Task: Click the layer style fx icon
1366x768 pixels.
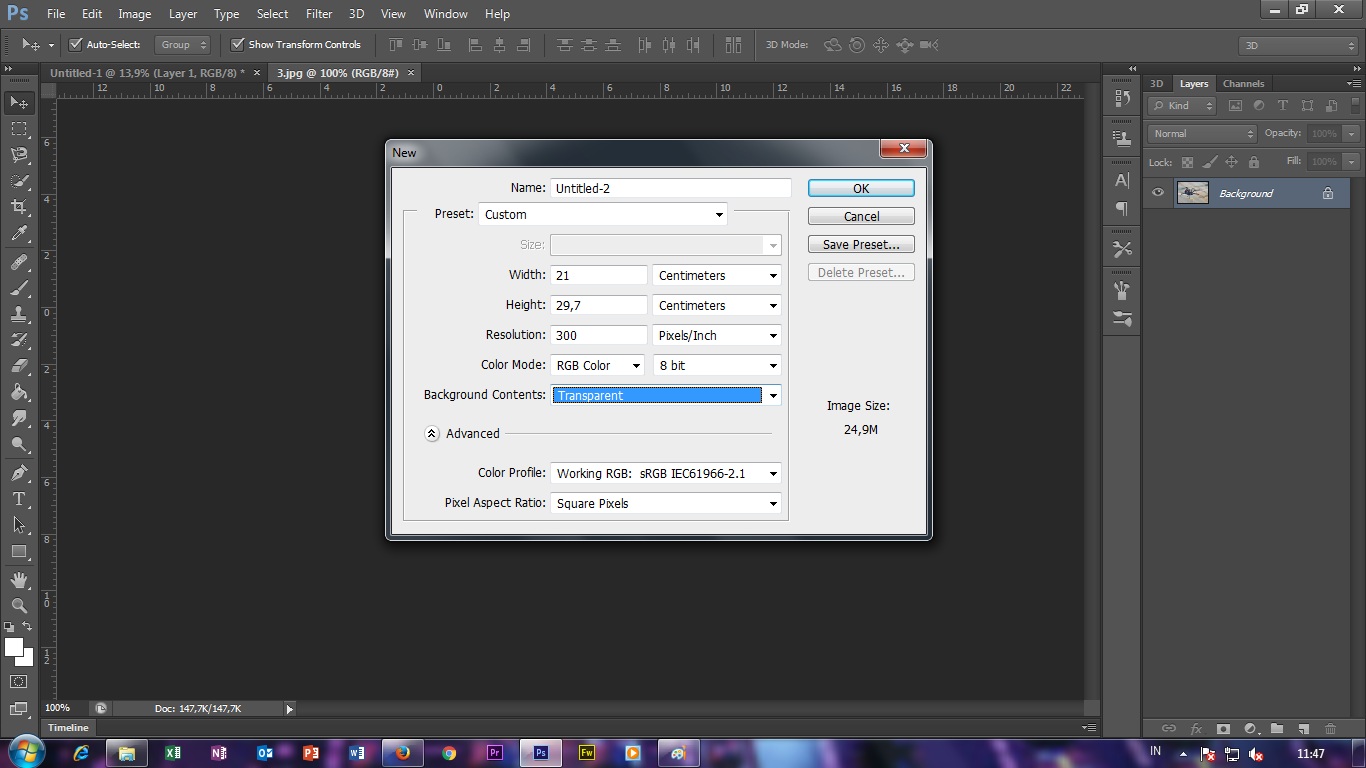Action: (x=1196, y=729)
